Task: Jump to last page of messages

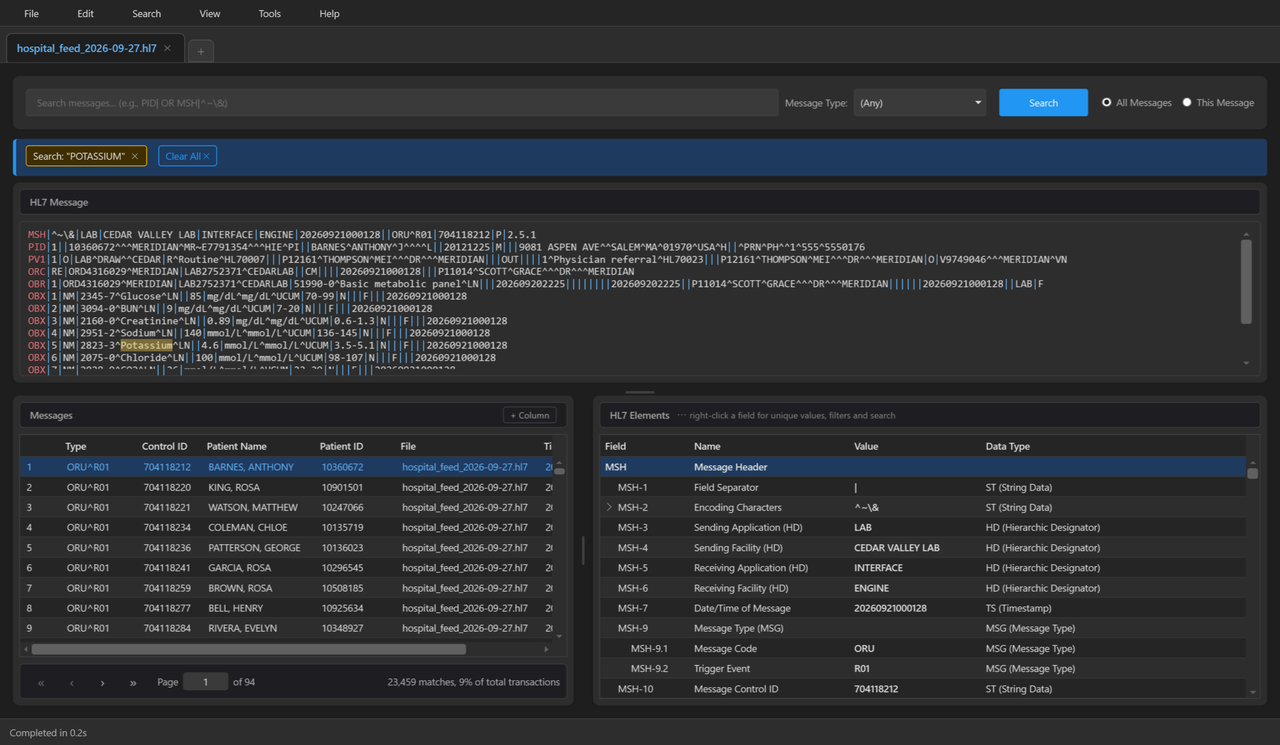Action: pyautogui.click(x=133, y=682)
